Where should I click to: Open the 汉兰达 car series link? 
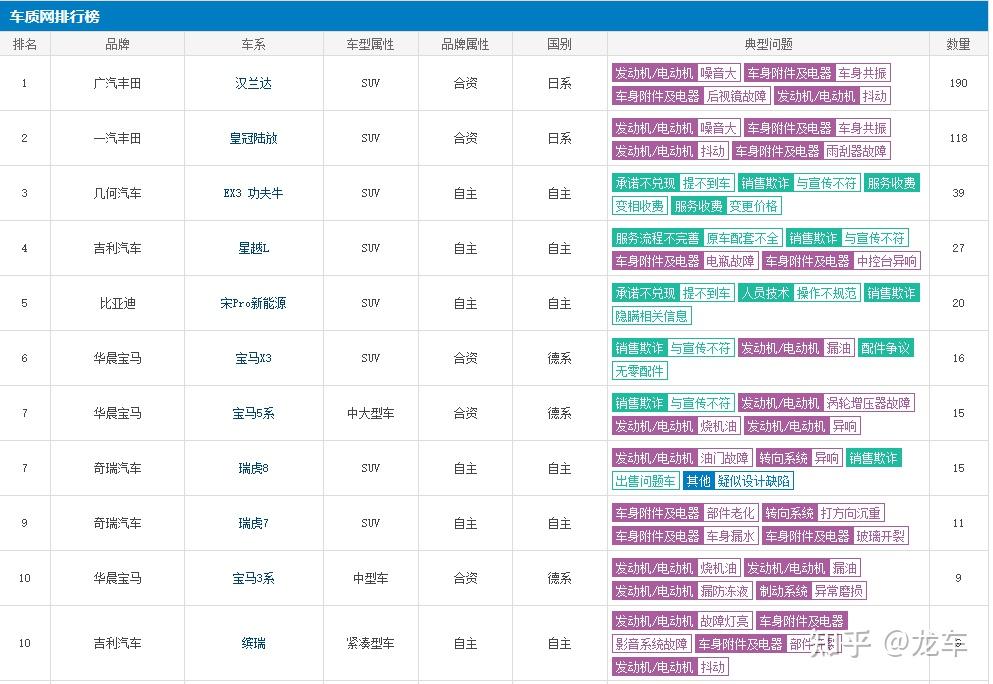click(253, 84)
